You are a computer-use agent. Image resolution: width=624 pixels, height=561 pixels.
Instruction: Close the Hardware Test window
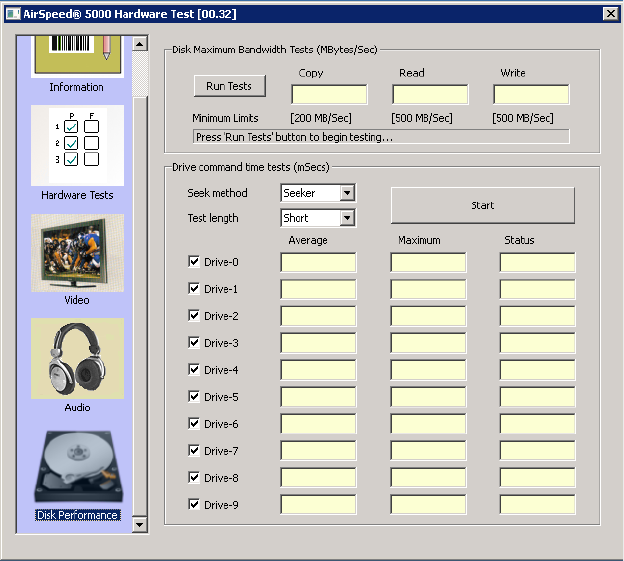(610, 14)
